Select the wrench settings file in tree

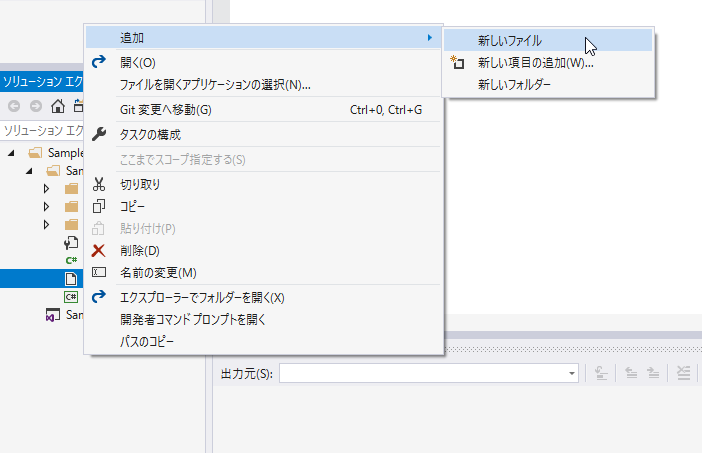[71, 242]
